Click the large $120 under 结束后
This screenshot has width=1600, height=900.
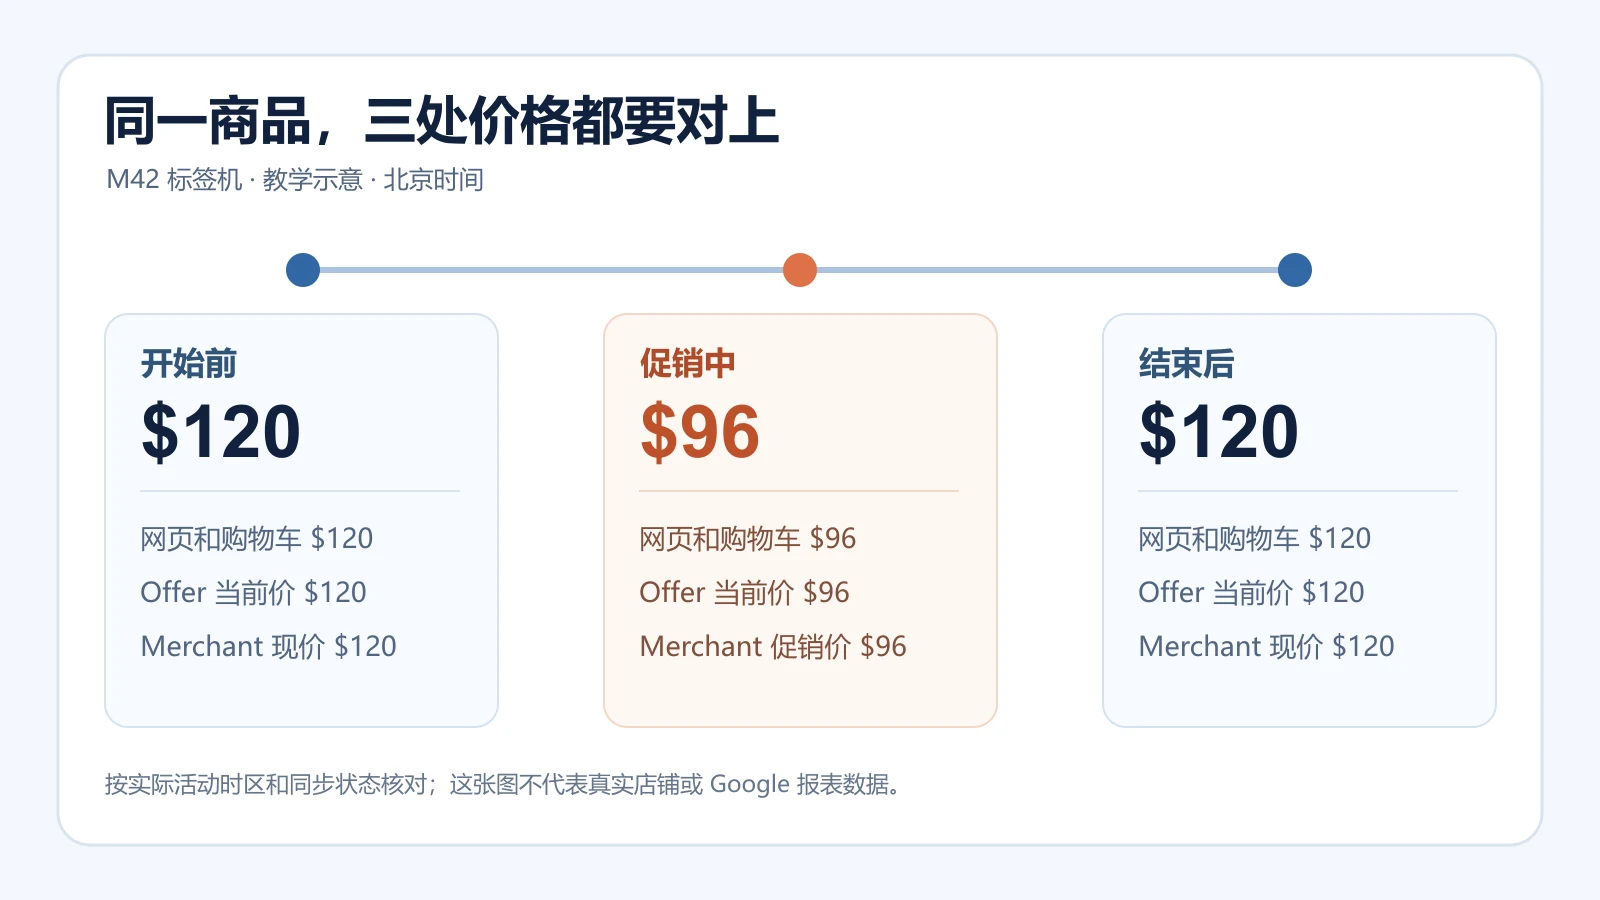click(x=1219, y=432)
